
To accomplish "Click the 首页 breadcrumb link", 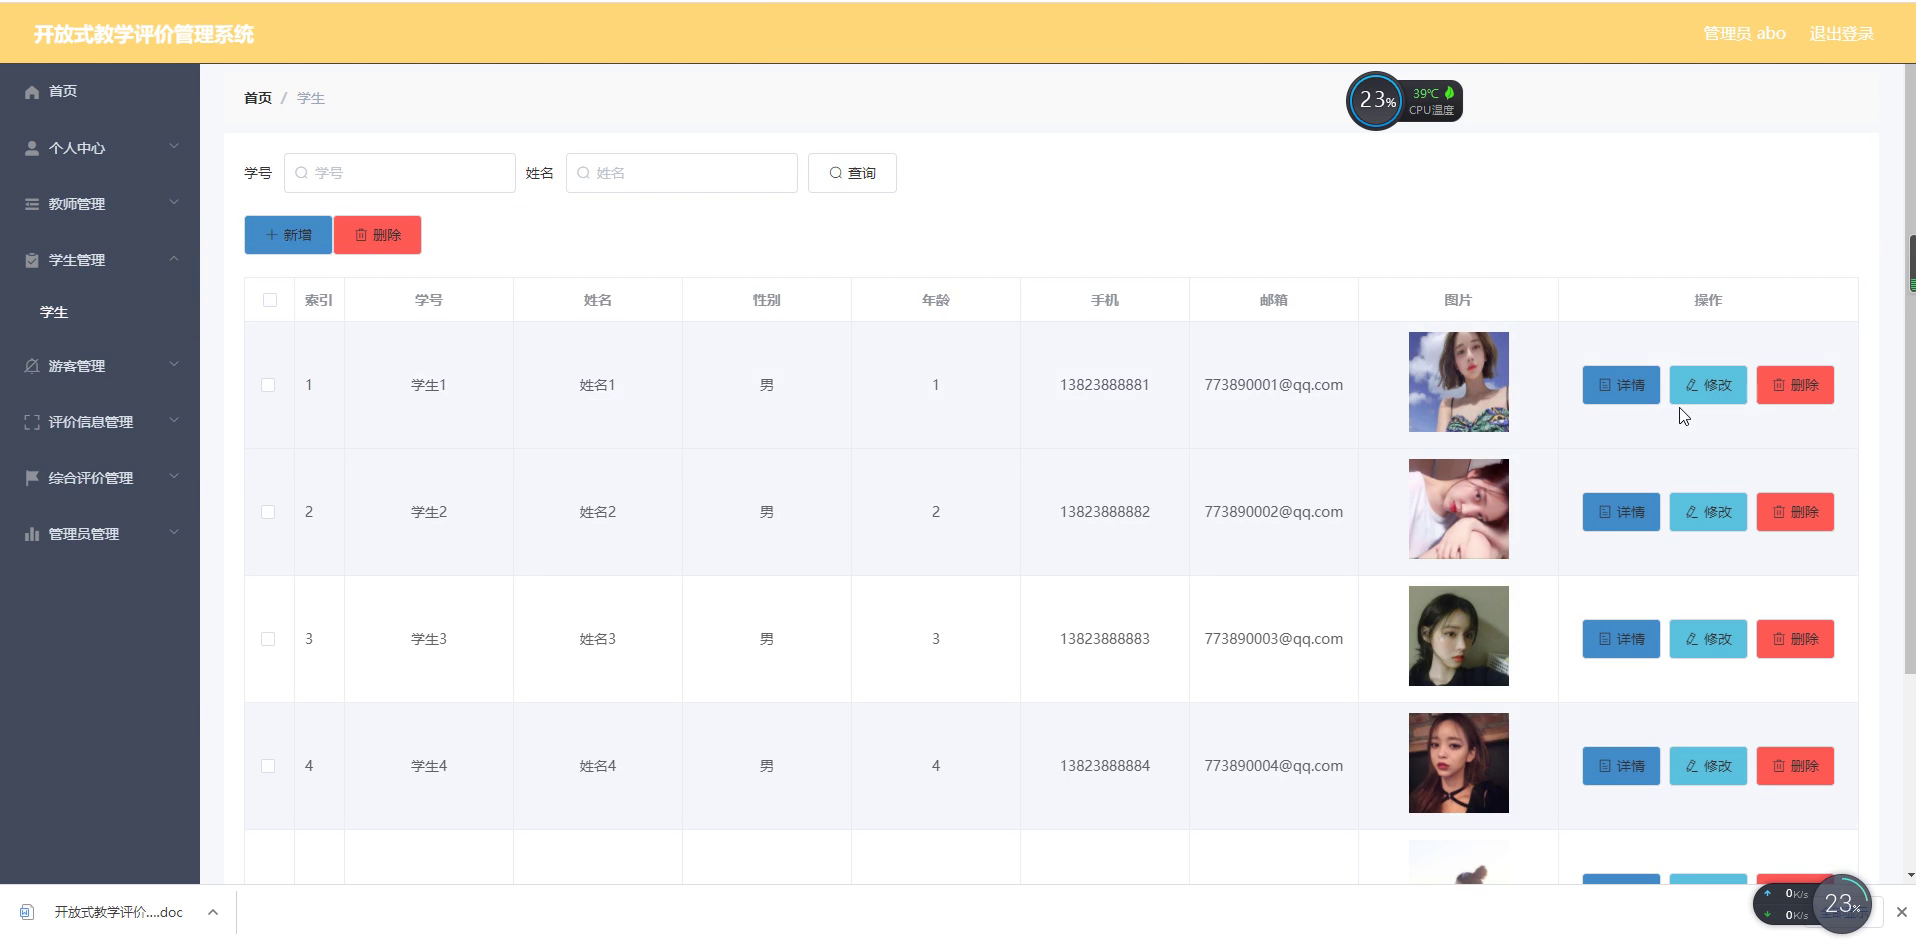I will pyautogui.click(x=258, y=98).
